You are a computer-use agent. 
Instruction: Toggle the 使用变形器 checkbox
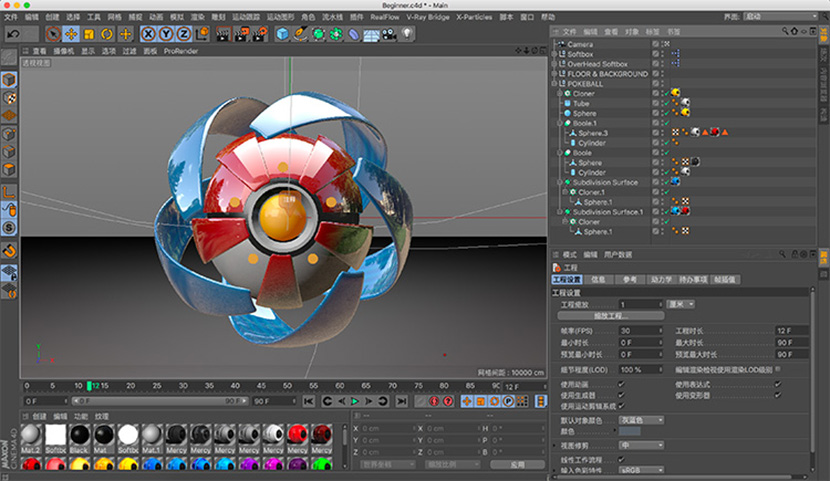click(778, 395)
